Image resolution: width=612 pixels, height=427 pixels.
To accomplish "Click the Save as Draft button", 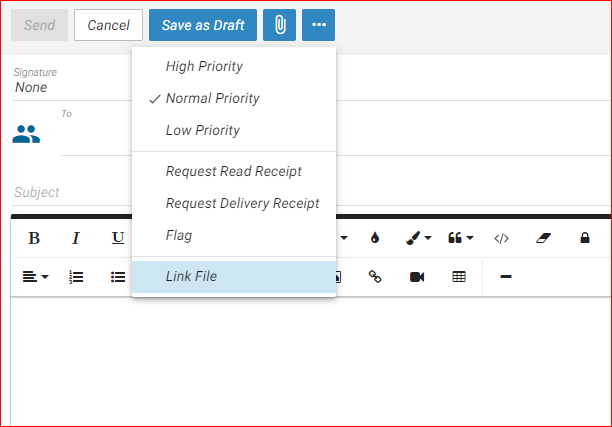I will [x=203, y=25].
